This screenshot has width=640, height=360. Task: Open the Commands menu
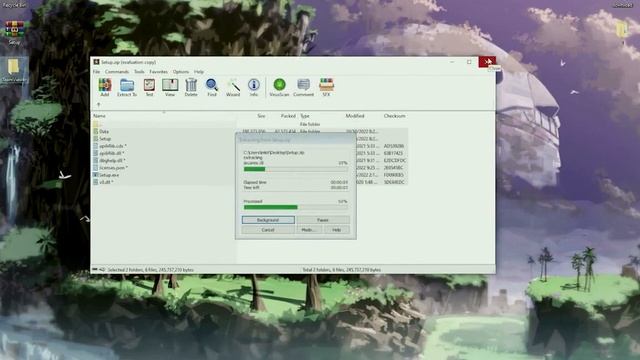point(117,72)
